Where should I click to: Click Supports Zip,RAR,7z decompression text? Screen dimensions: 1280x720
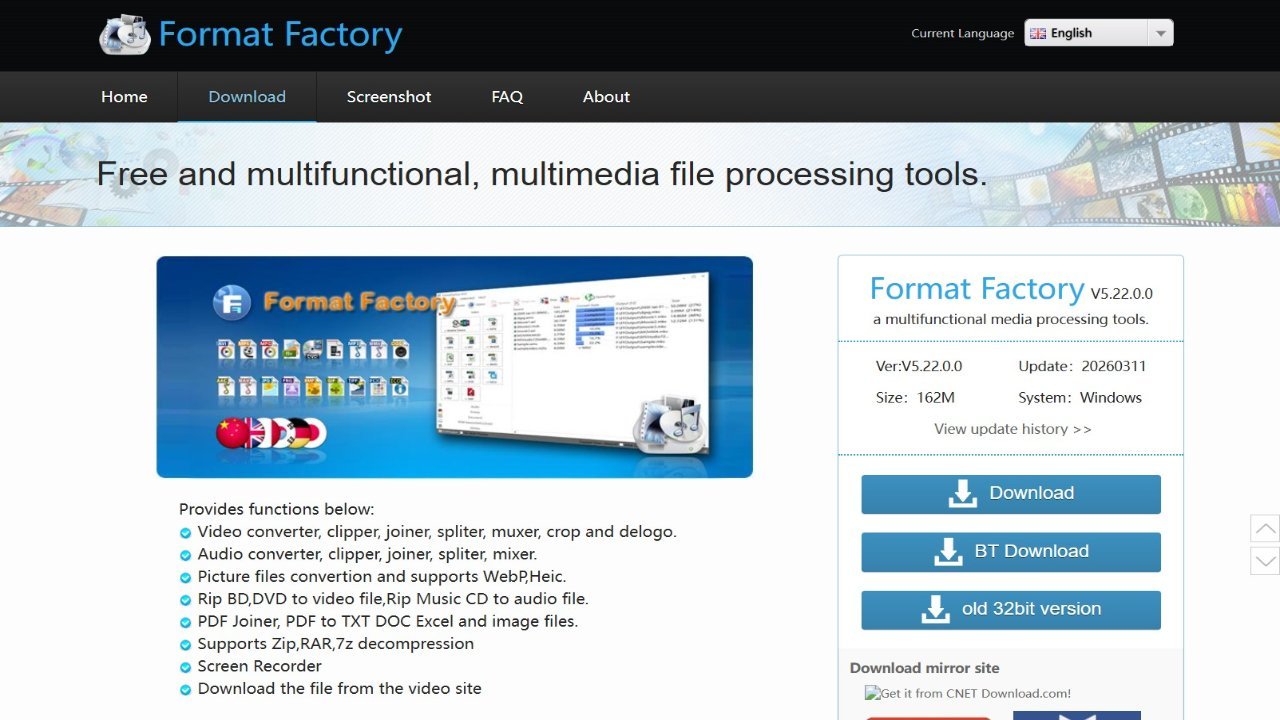click(x=336, y=643)
